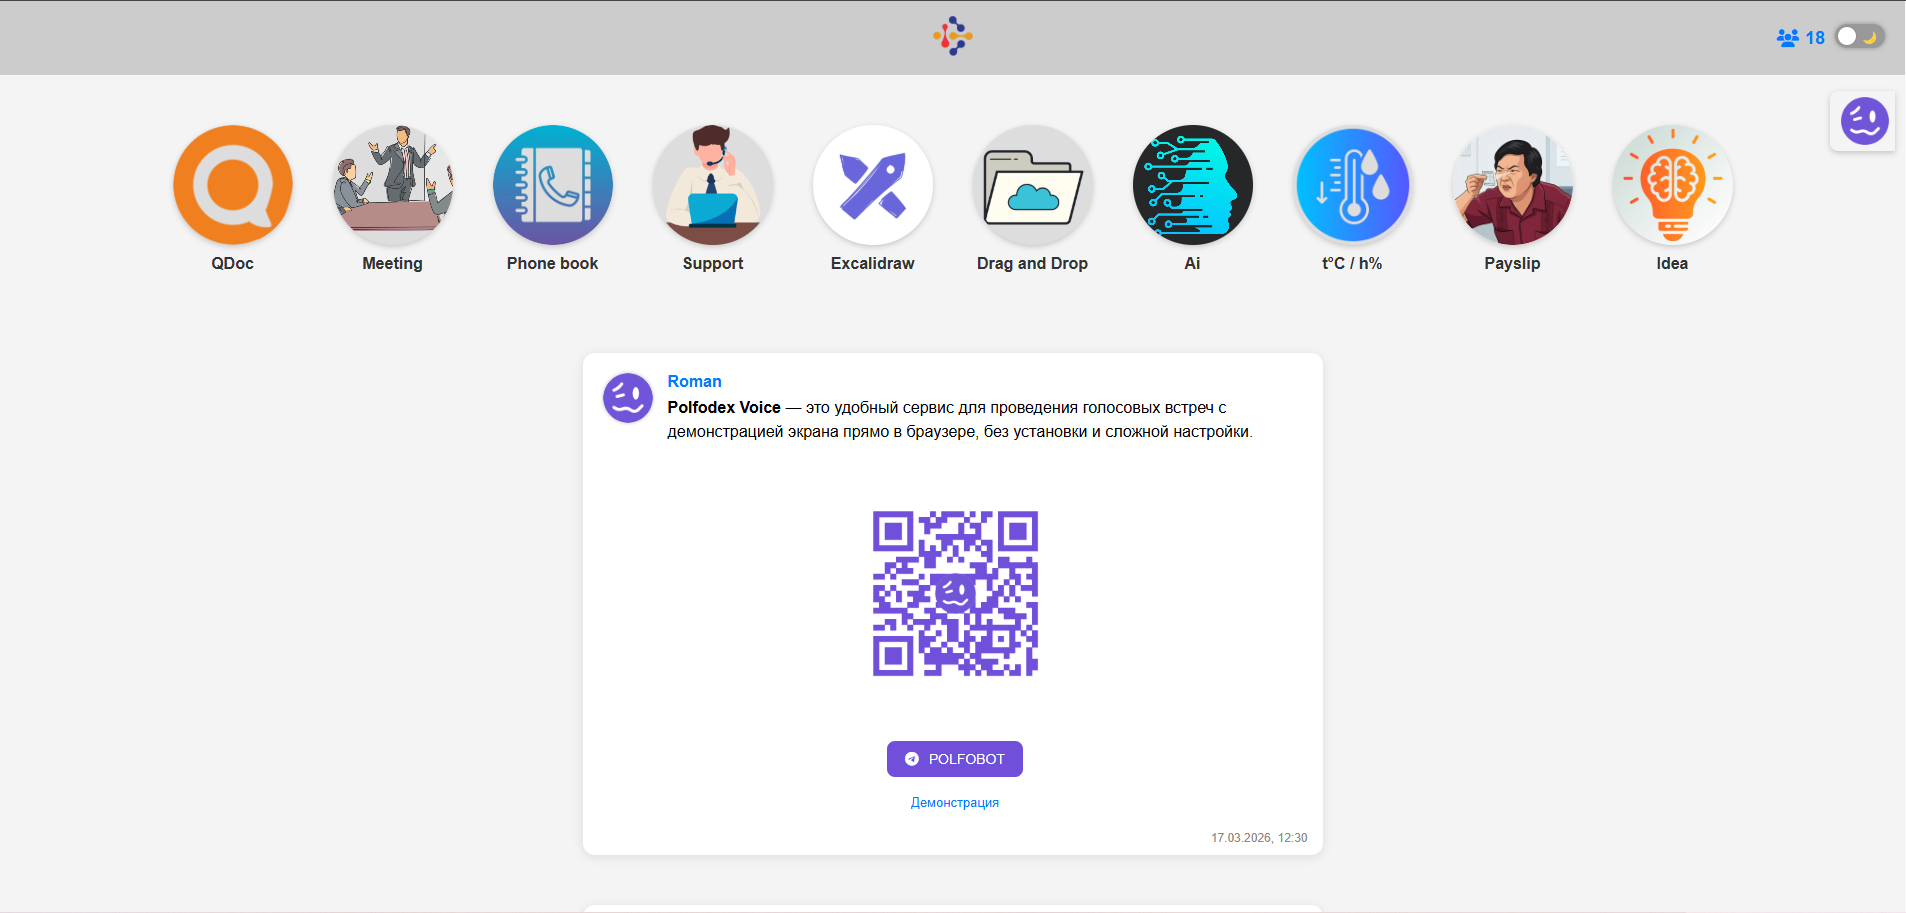Click the Payslip label text
The height and width of the screenshot is (913, 1906).
[1513, 264]
